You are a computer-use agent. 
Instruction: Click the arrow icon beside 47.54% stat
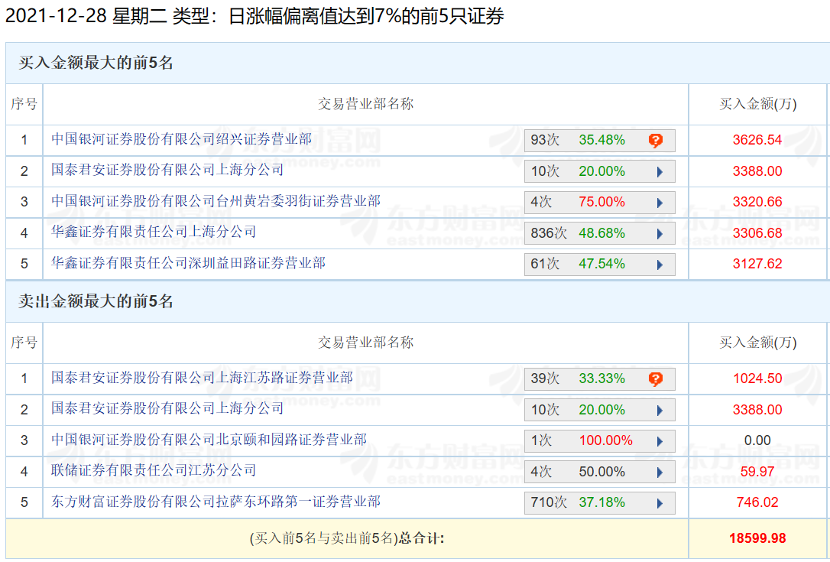pos(660,265)
